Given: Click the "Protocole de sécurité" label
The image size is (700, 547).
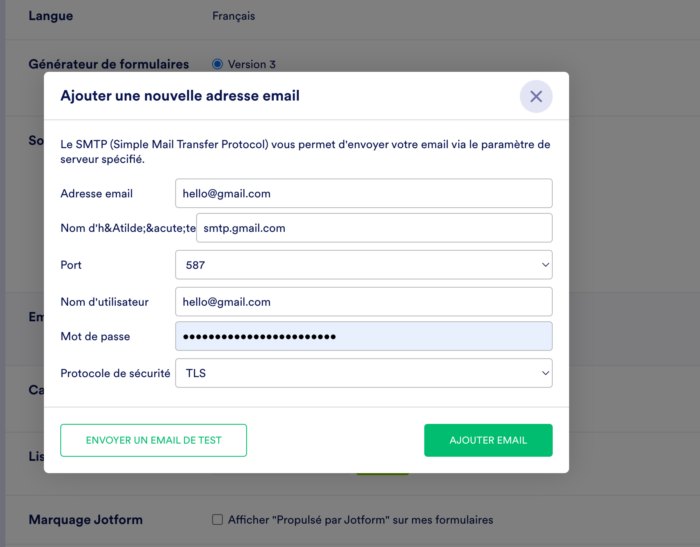Looking at the screenshot, I should (115, 374).
